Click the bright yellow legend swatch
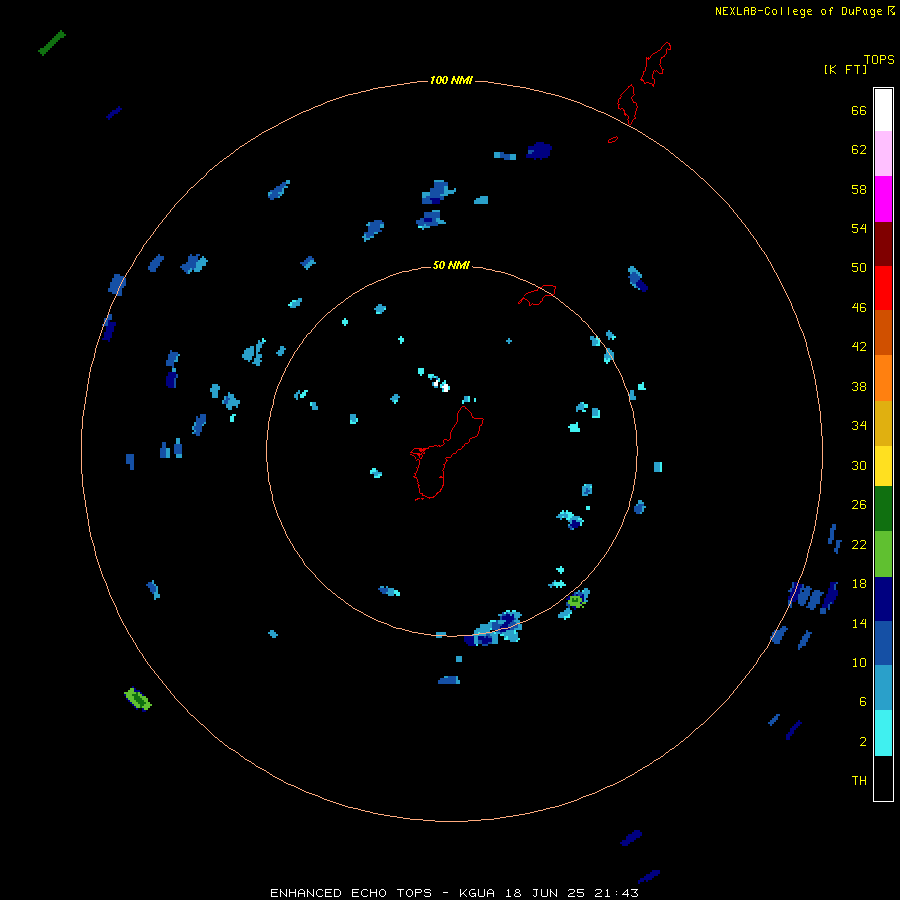 tap(883, 466)
